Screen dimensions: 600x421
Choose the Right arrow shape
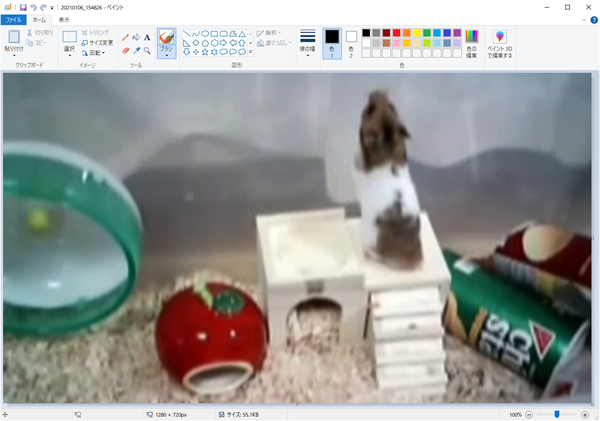223,43
